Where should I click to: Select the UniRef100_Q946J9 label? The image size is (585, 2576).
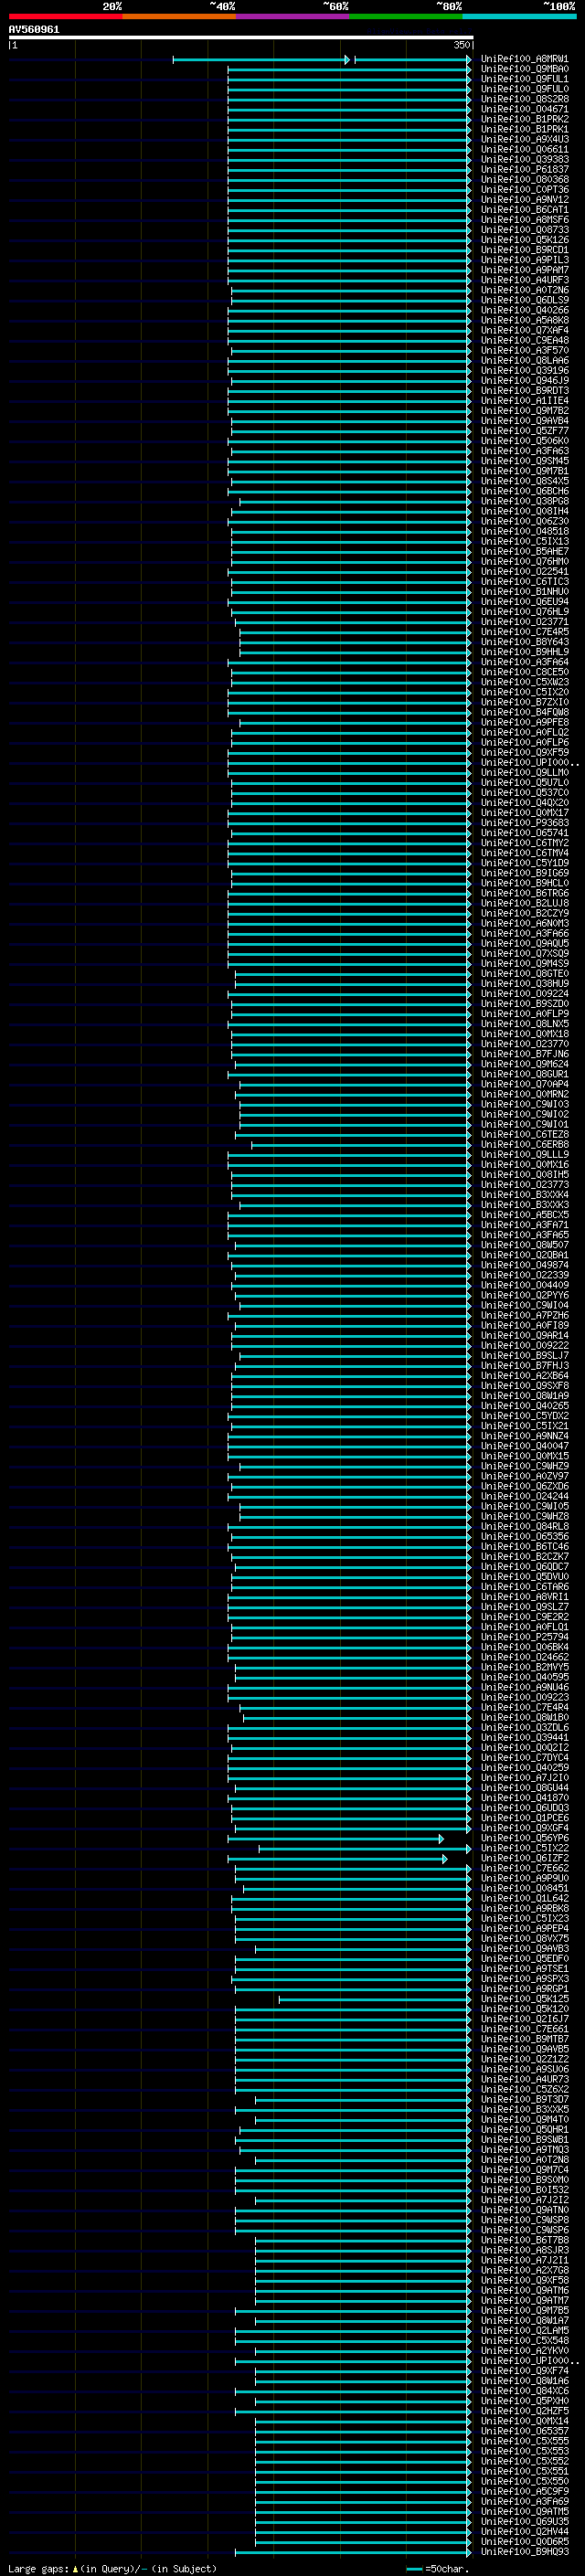pos(524,381)
